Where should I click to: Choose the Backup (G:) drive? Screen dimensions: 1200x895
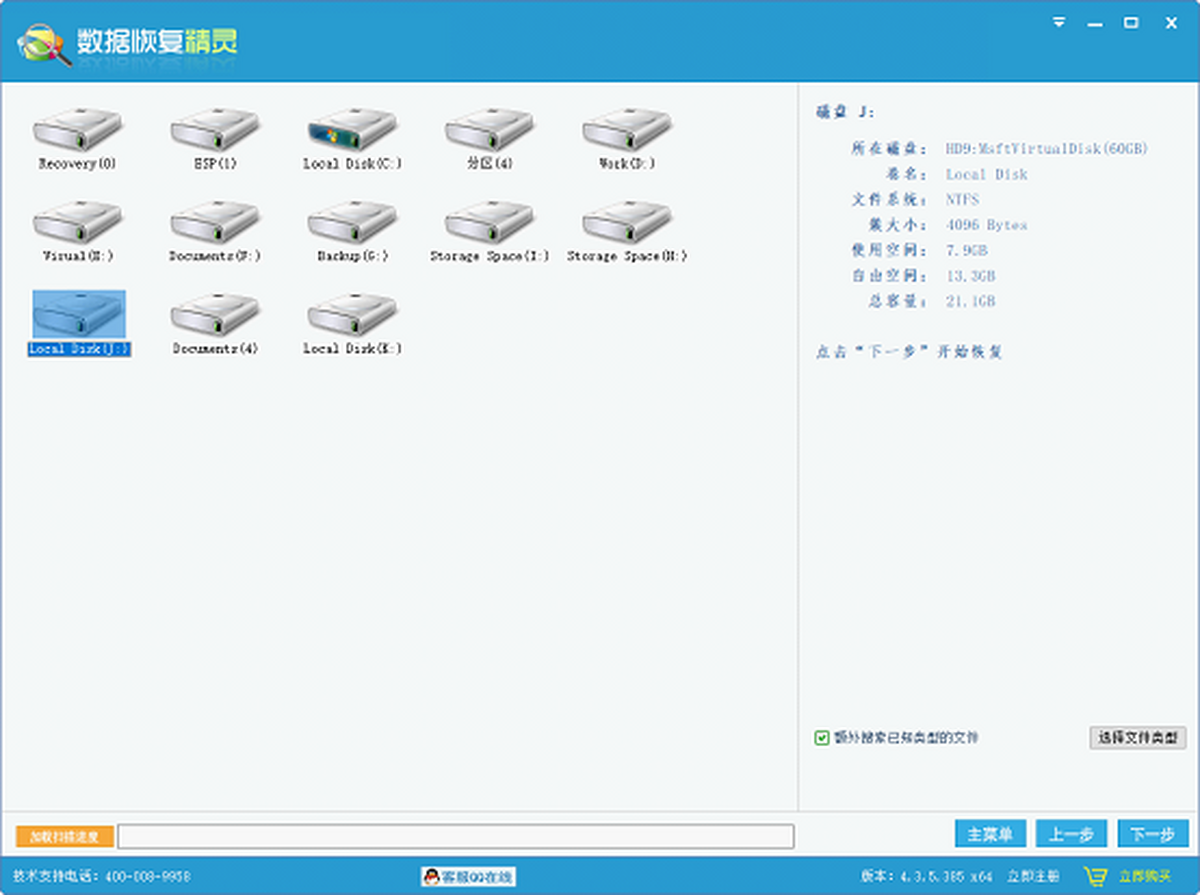click(352, 224)
